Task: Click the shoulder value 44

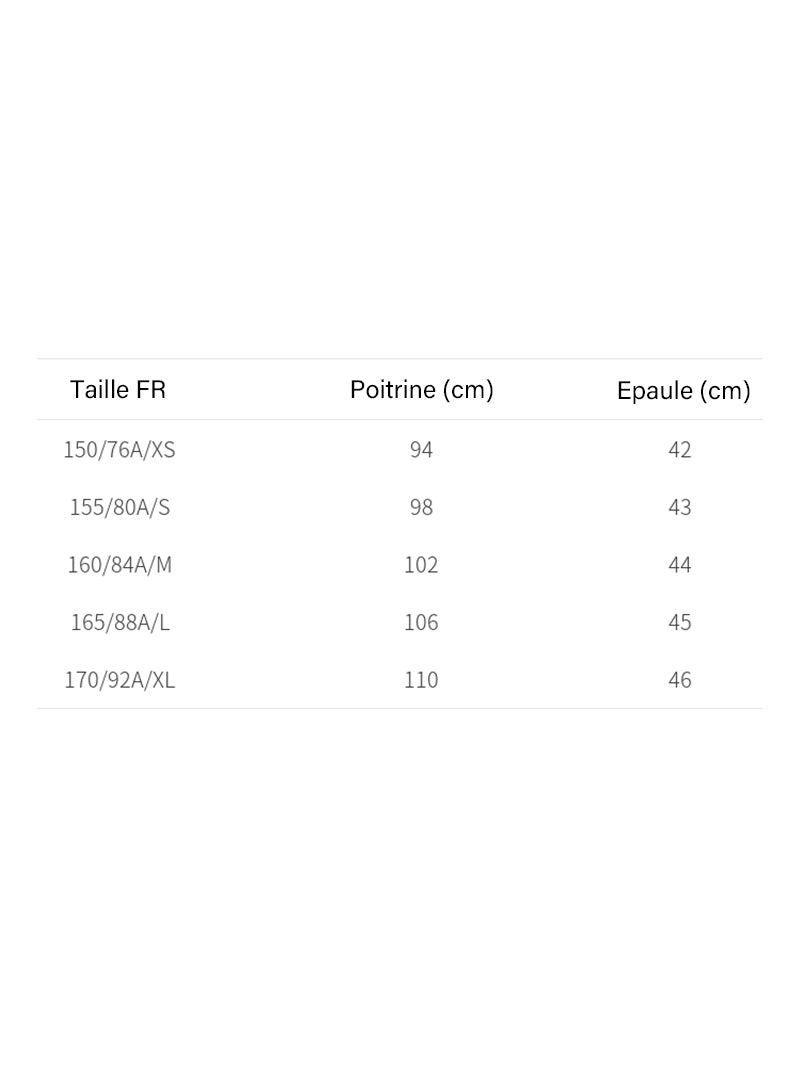Action: 680,565
